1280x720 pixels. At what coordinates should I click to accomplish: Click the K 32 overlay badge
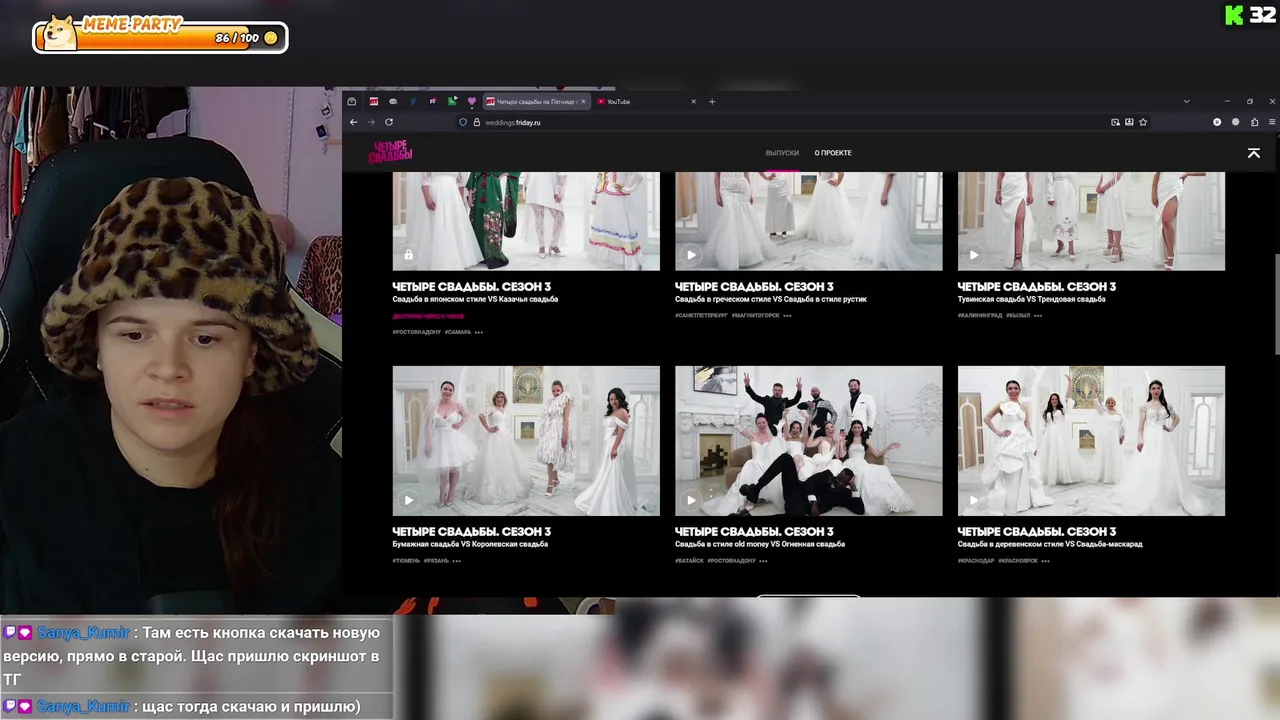click(x=1249, y=15)
